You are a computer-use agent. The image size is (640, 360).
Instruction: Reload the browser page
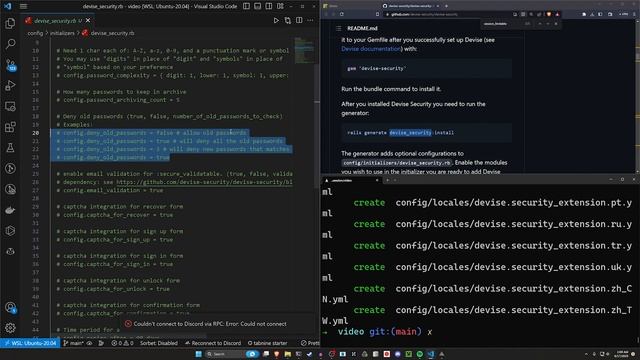click(342, 14)
